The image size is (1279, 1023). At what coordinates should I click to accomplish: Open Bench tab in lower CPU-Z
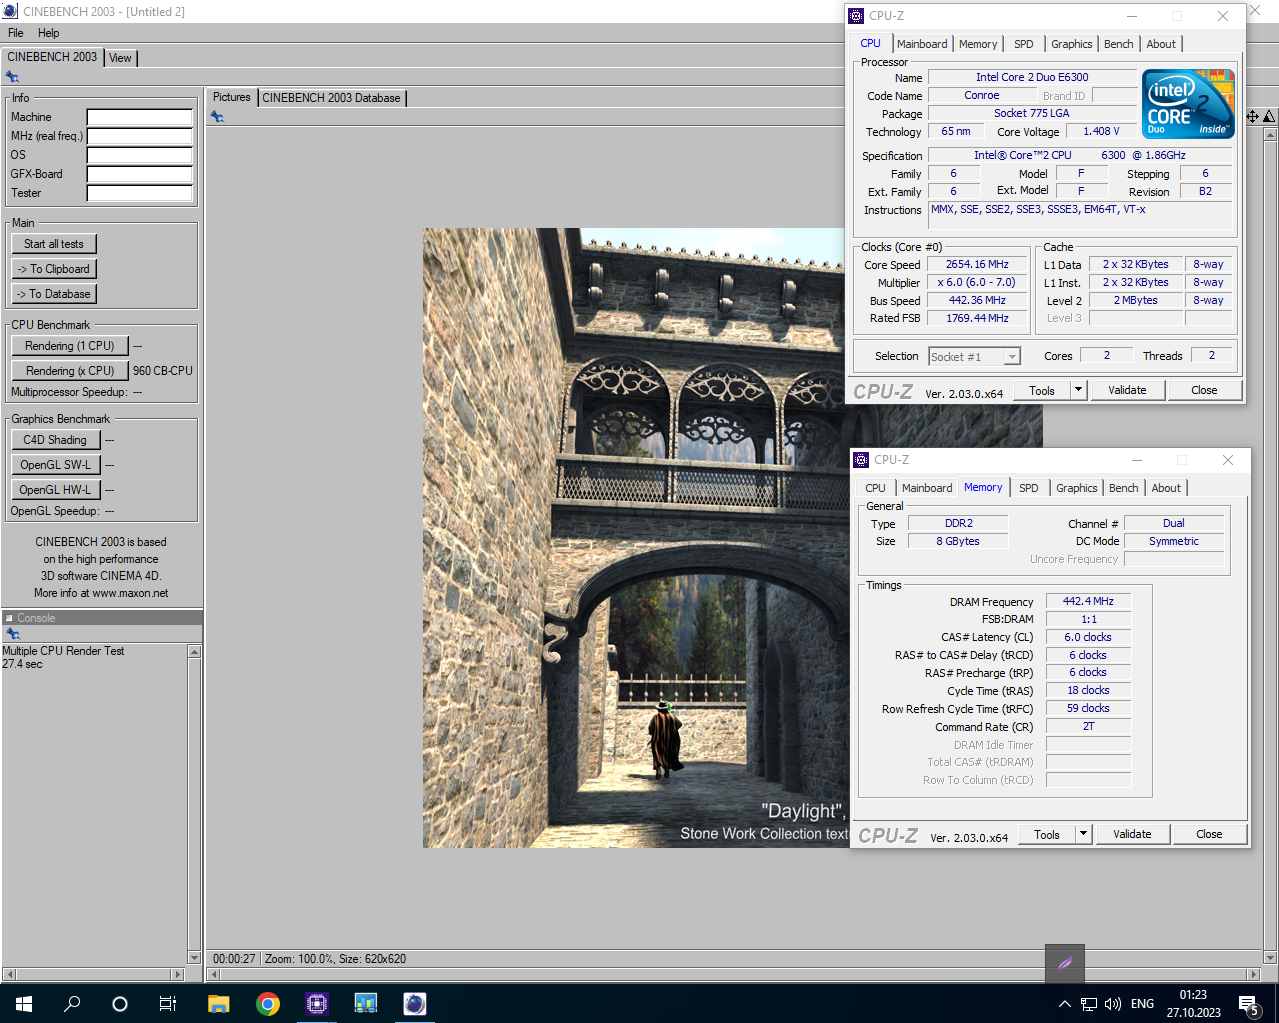coord(1124,488)
